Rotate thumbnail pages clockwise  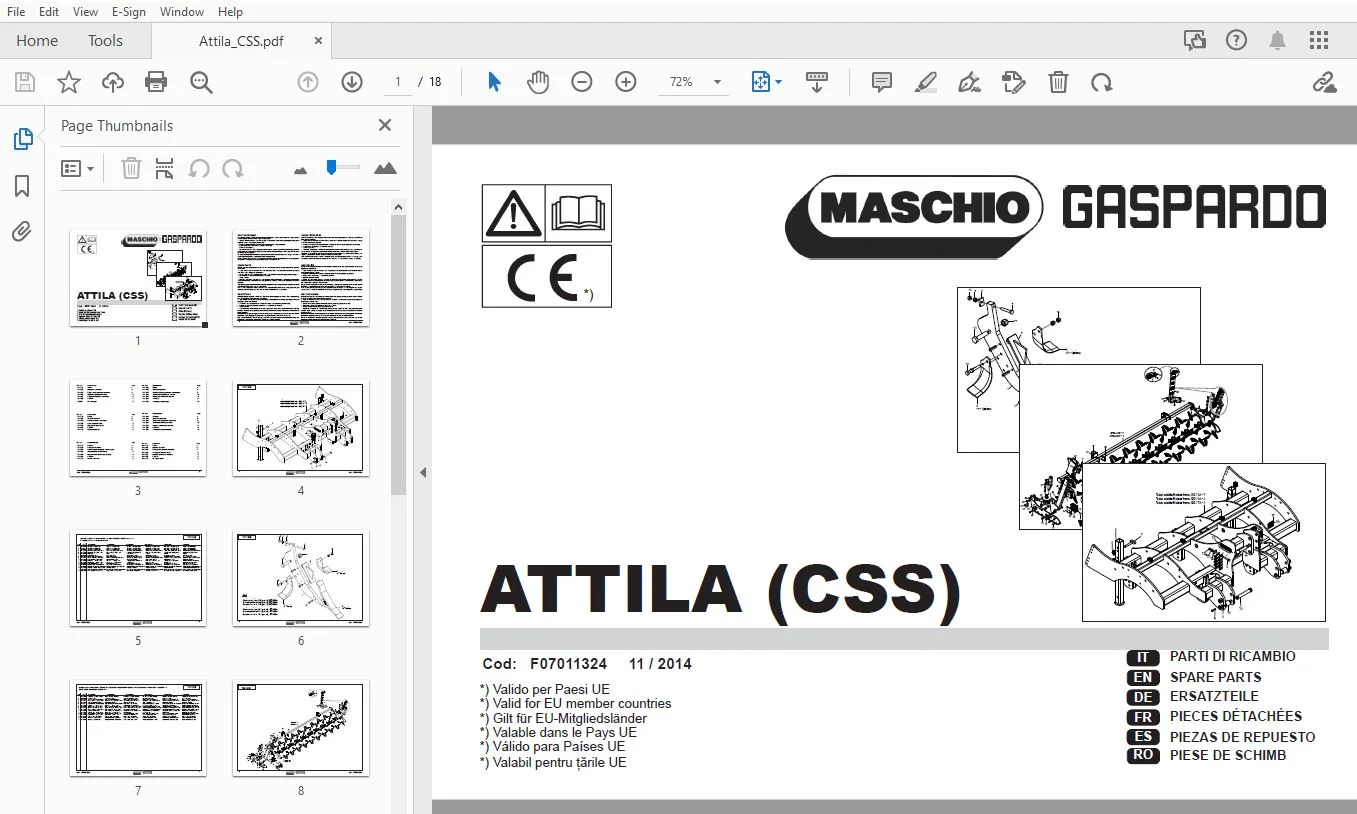pyautogui.click(x=233, y=168)
